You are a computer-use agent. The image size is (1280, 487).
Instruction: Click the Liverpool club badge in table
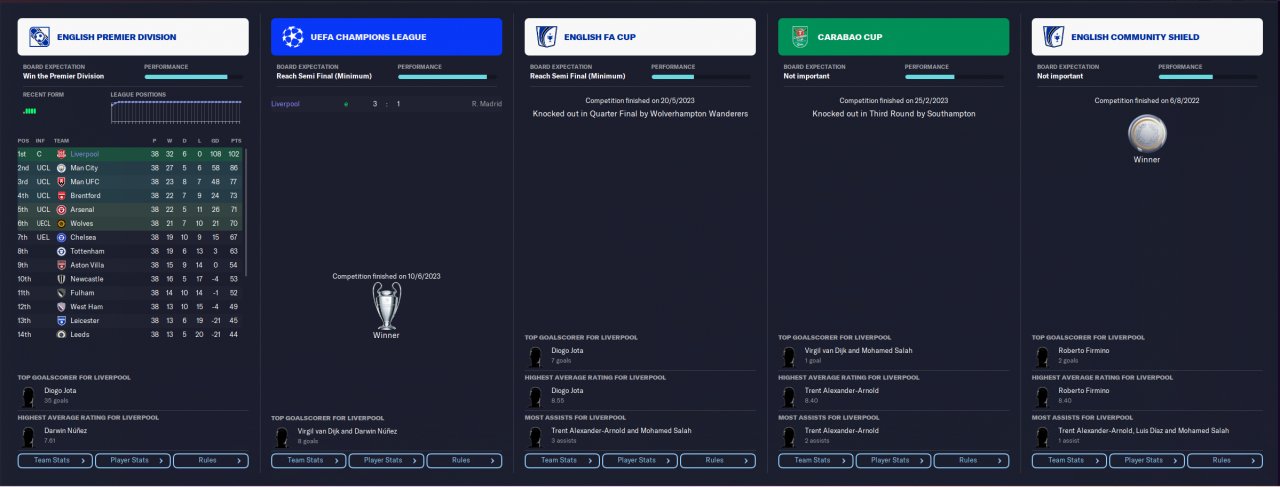point(61,154)
